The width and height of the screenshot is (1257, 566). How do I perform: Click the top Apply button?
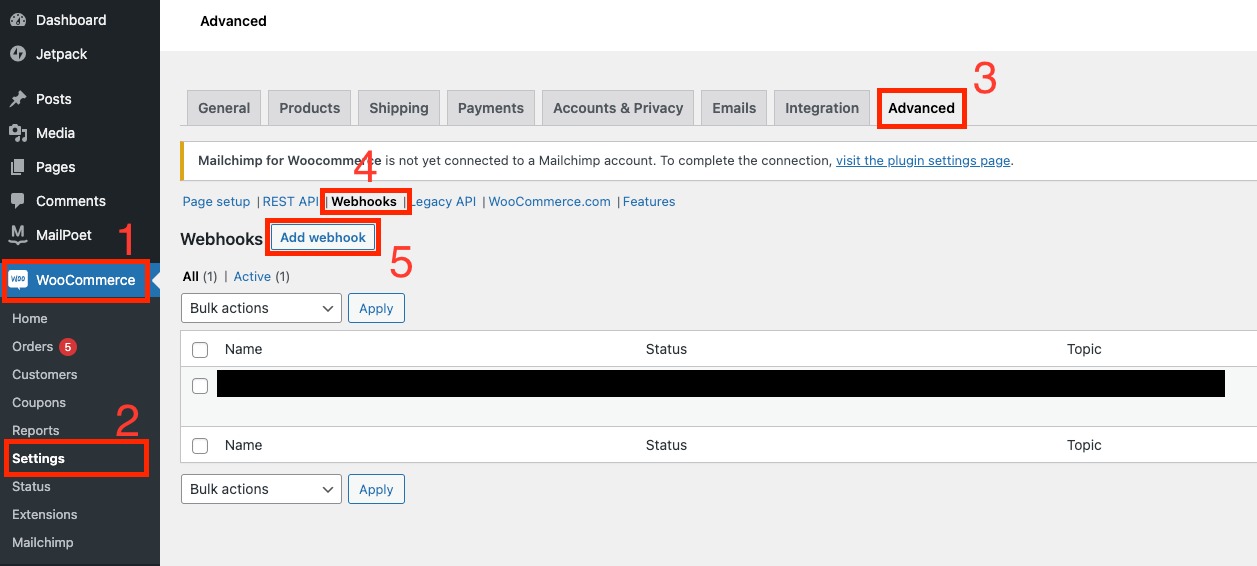(376, 308)
